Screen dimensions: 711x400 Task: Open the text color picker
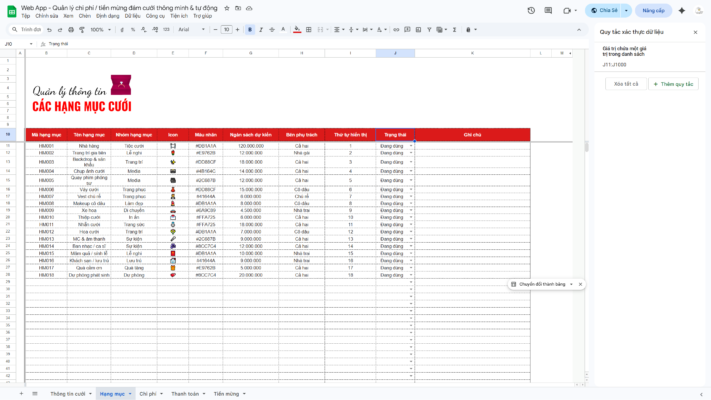(x=283, y=29)
